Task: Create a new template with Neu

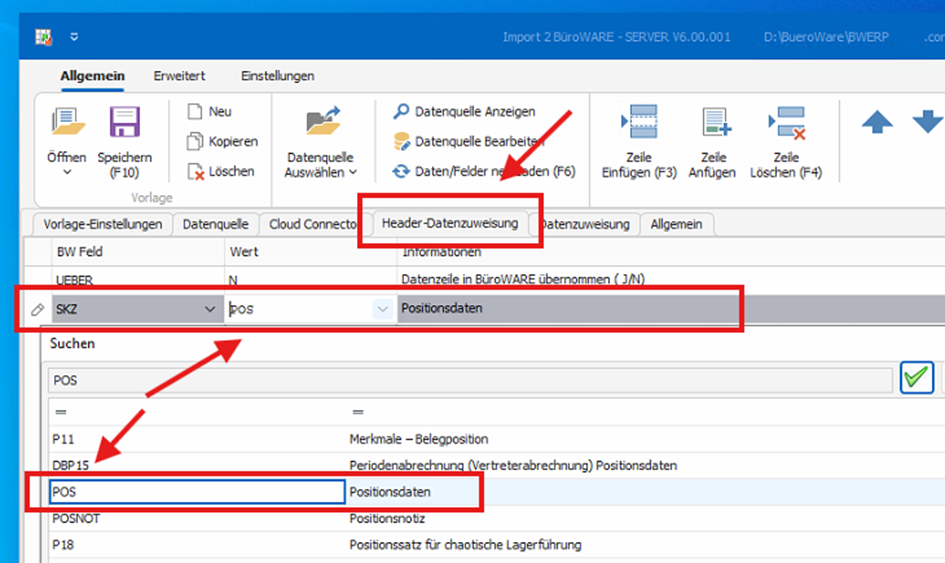Action: coord(210,112)
